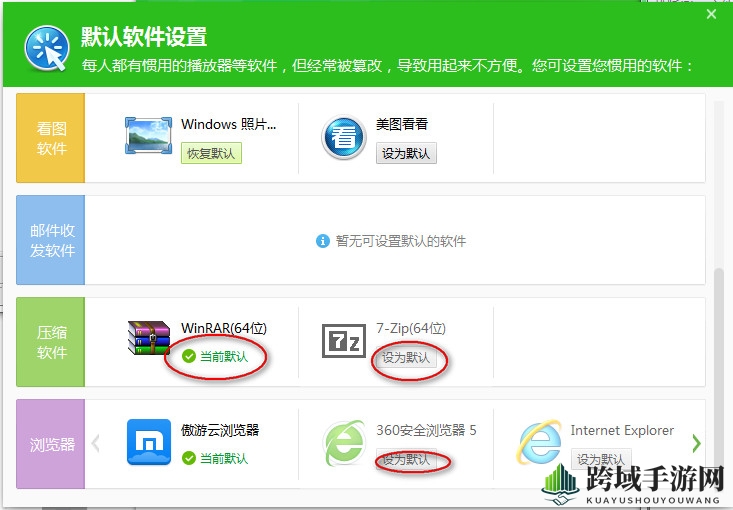Select the 压缩软件 category tab
Viewport: 733px width, 510px height.
[x=50, y=342]
